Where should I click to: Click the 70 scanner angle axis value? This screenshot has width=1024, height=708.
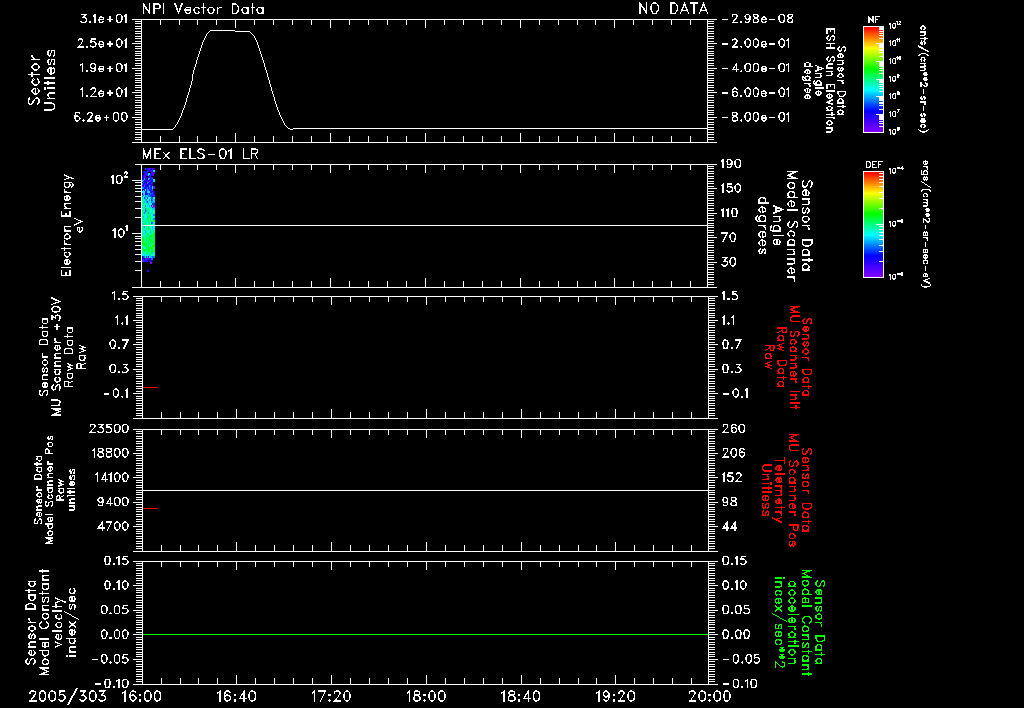click(x=728, y=238)
